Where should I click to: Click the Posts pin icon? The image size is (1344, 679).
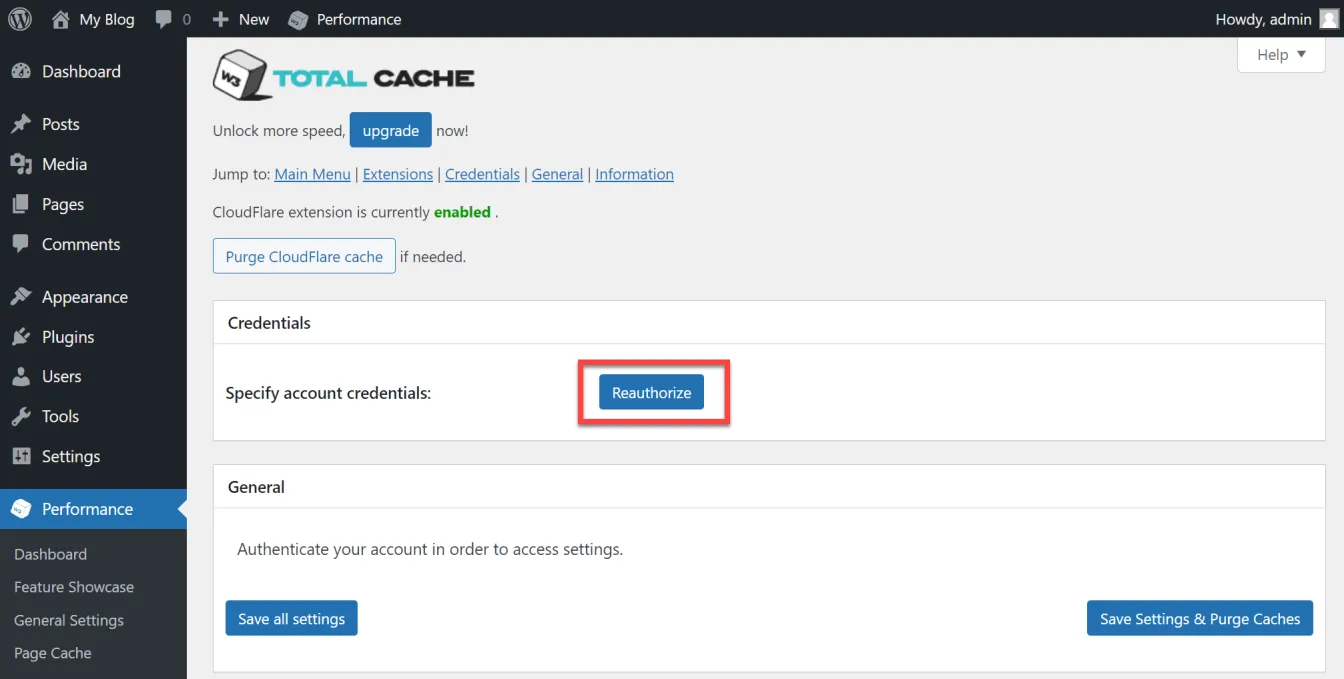click(x=21, y=124)
